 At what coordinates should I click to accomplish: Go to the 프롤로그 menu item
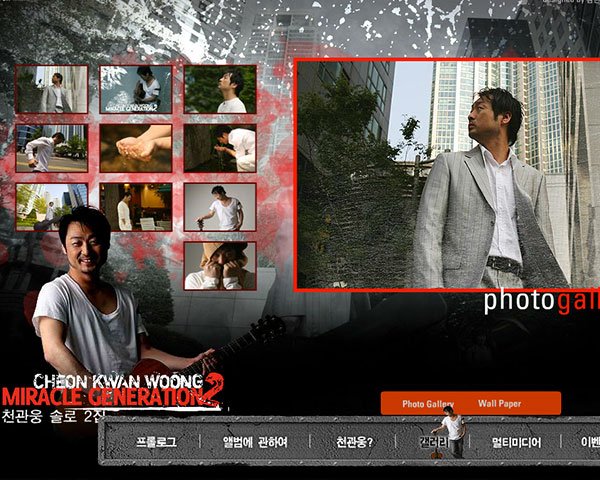[x=156, y=441]
